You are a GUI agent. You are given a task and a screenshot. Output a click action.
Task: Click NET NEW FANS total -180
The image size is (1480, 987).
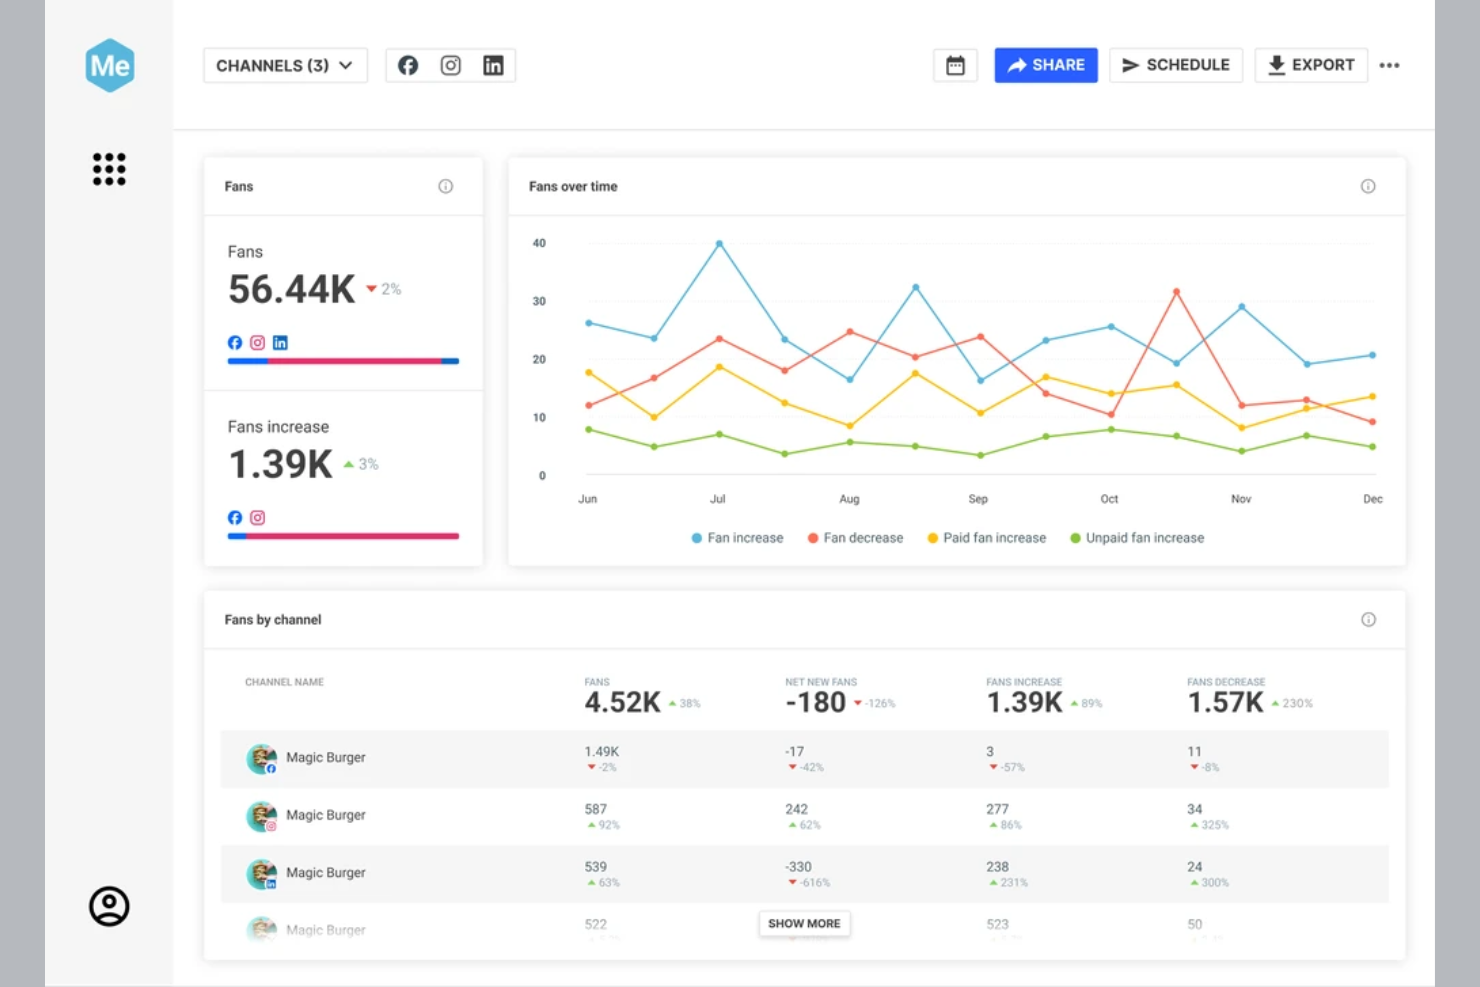tap(816, 702)
